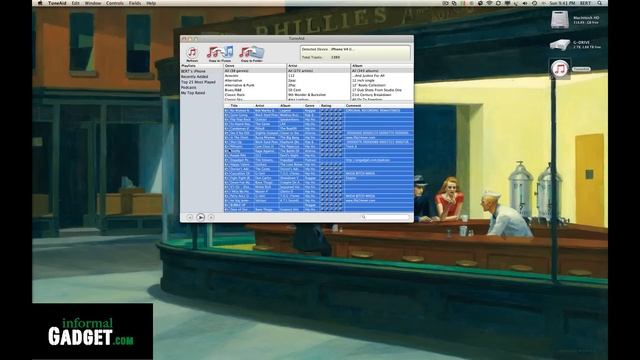The image size is (640, 360).
Task: Open the Window menu
Action: coord(93,3)
